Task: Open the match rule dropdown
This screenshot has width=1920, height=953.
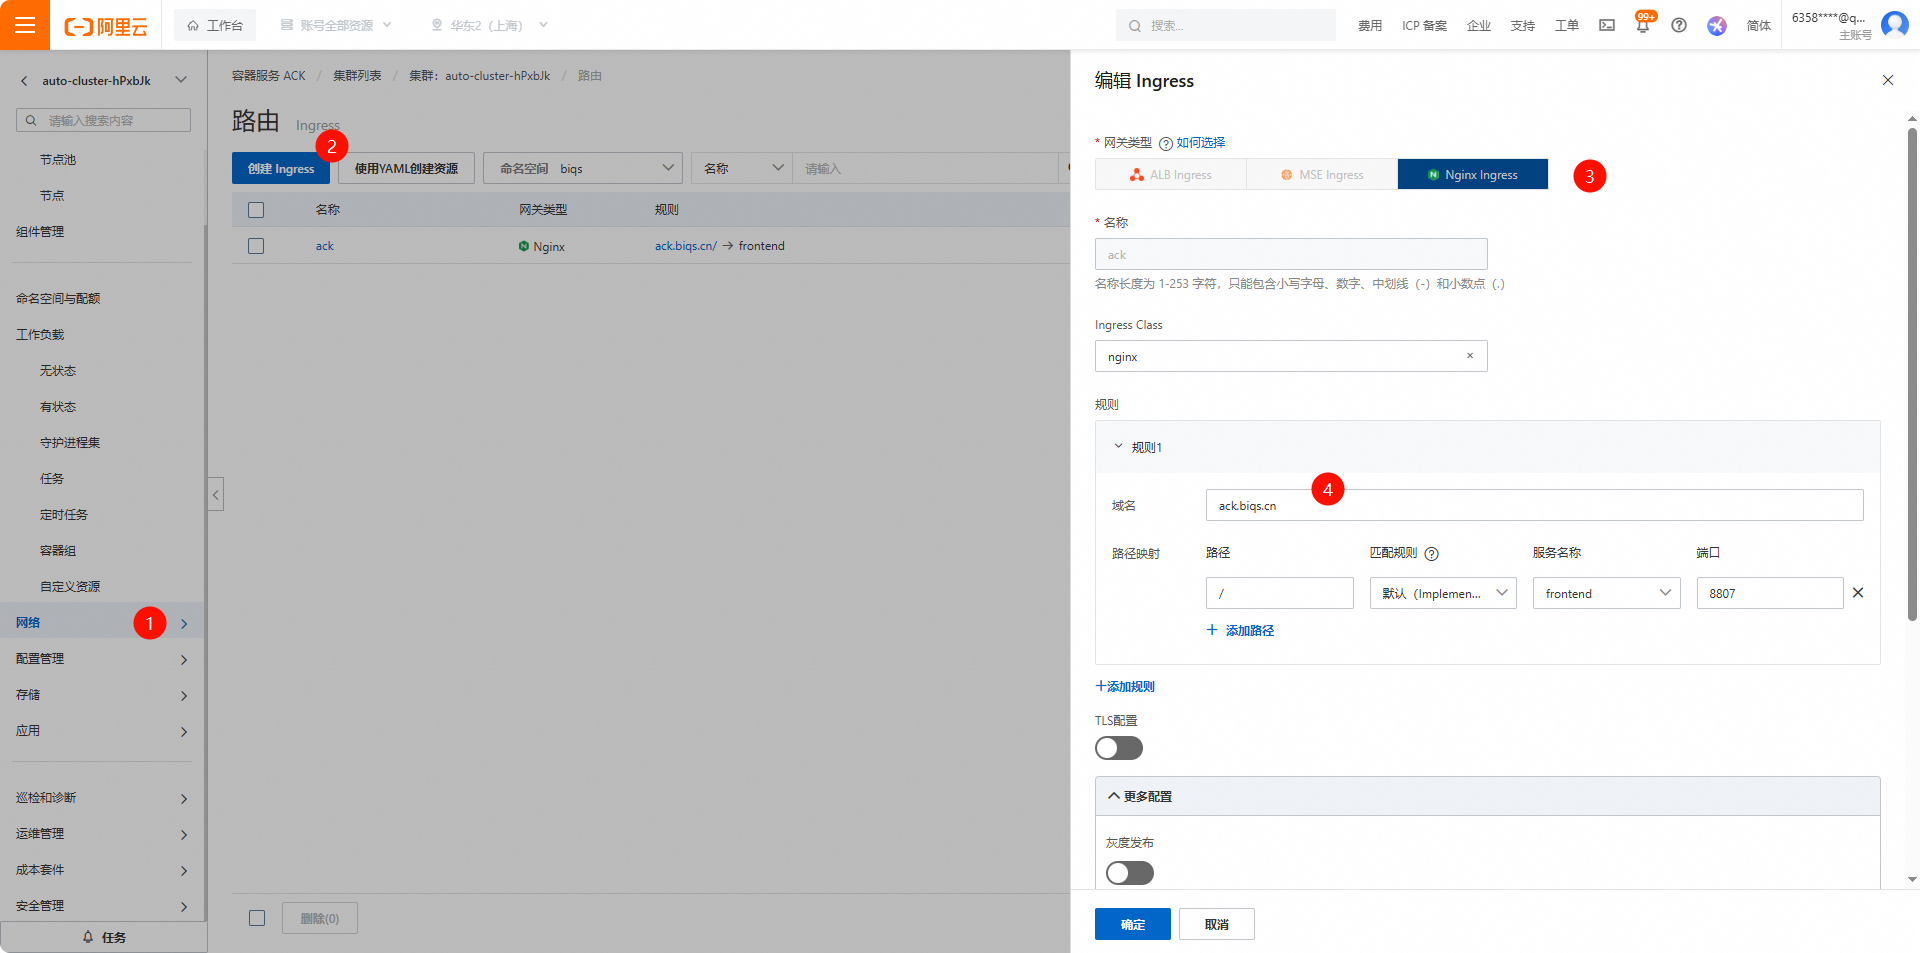Action: [x=1442, y=593]
